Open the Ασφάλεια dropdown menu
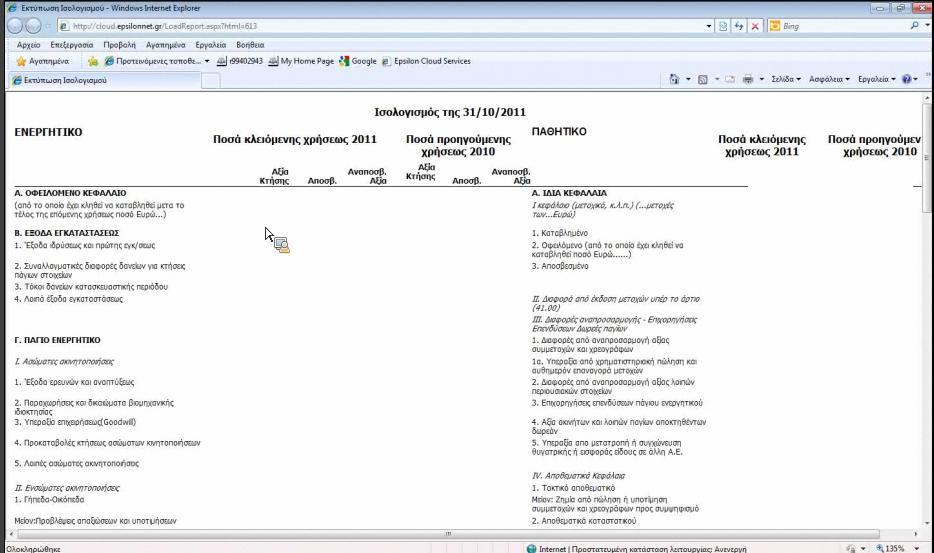 coord(829,79)
